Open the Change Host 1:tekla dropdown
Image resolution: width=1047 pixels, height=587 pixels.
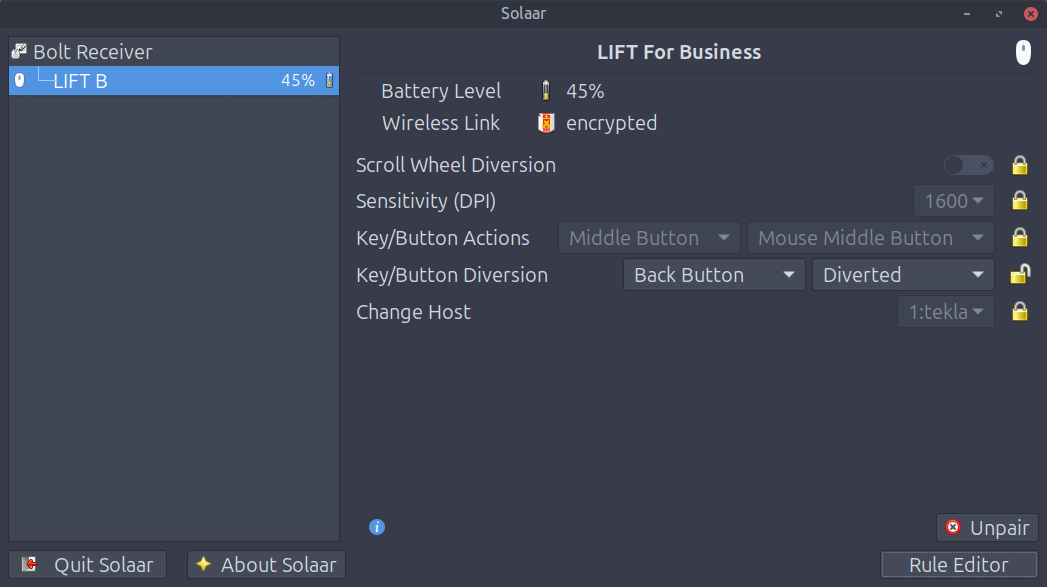(x=946, y=312)
